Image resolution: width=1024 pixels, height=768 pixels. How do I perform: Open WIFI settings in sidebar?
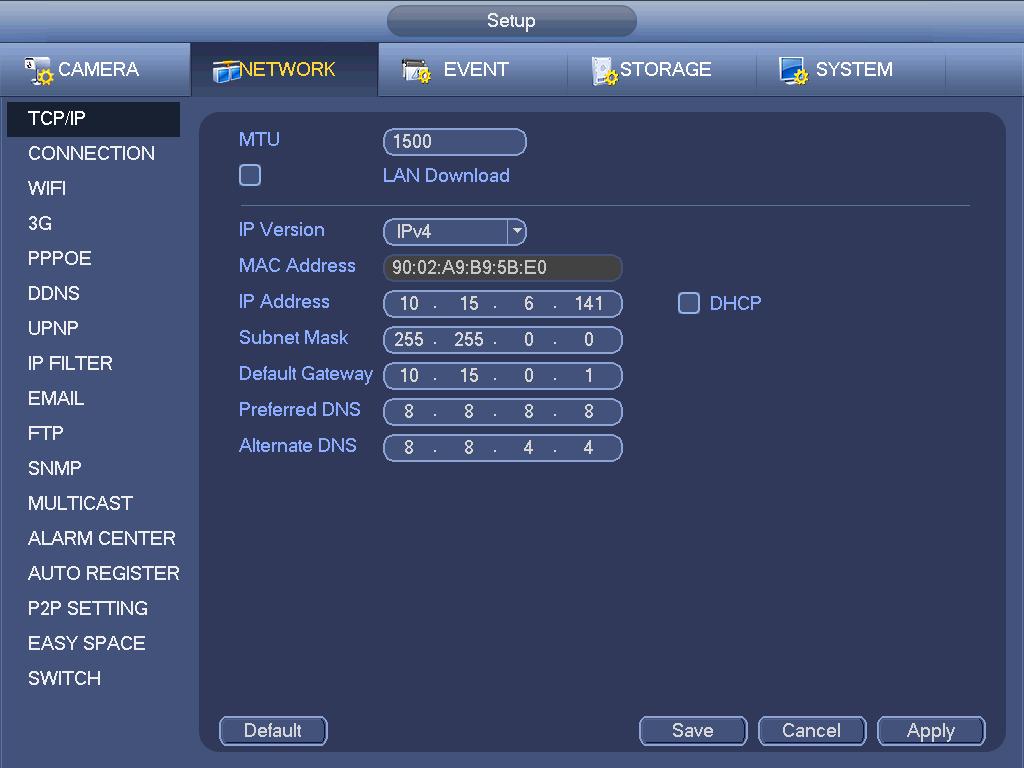point(47,189)
